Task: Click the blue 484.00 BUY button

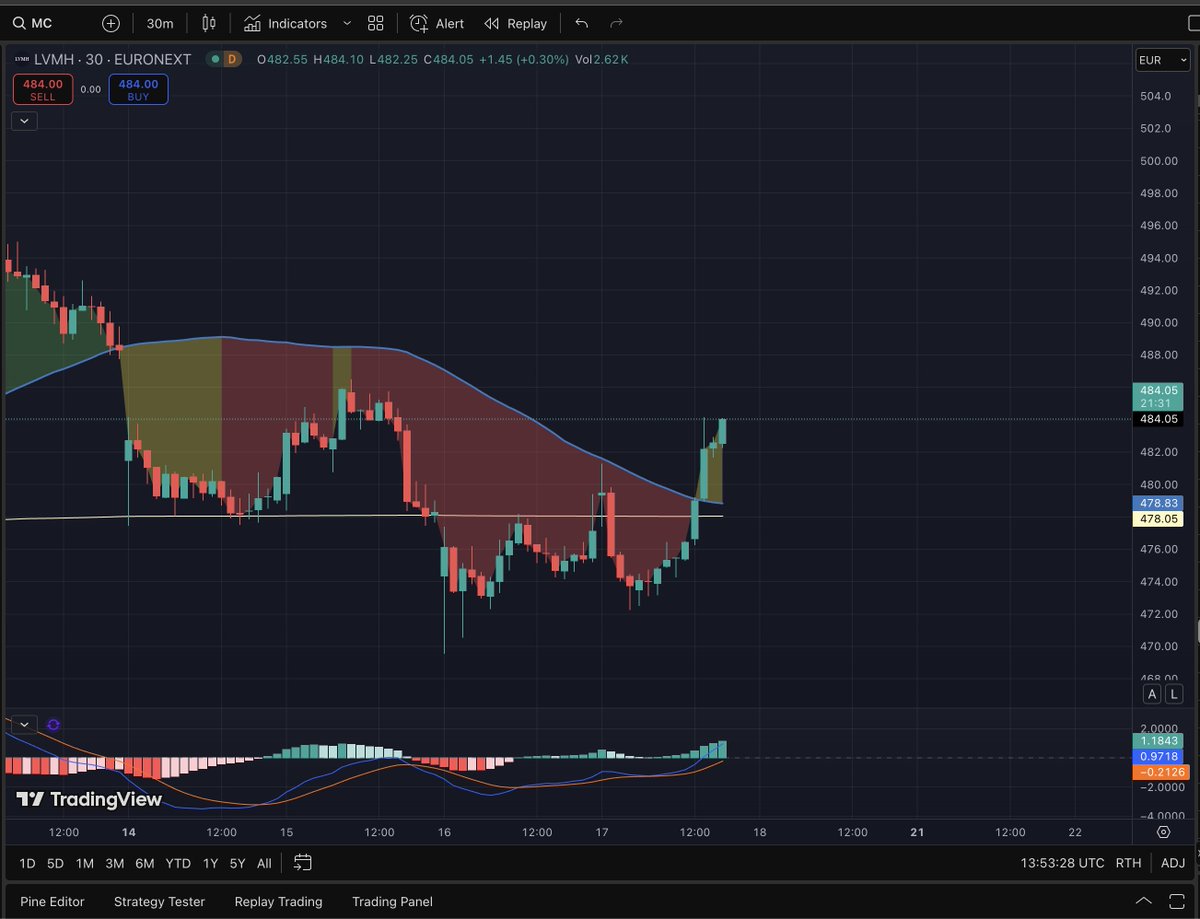Action: [x=138, y=89]
